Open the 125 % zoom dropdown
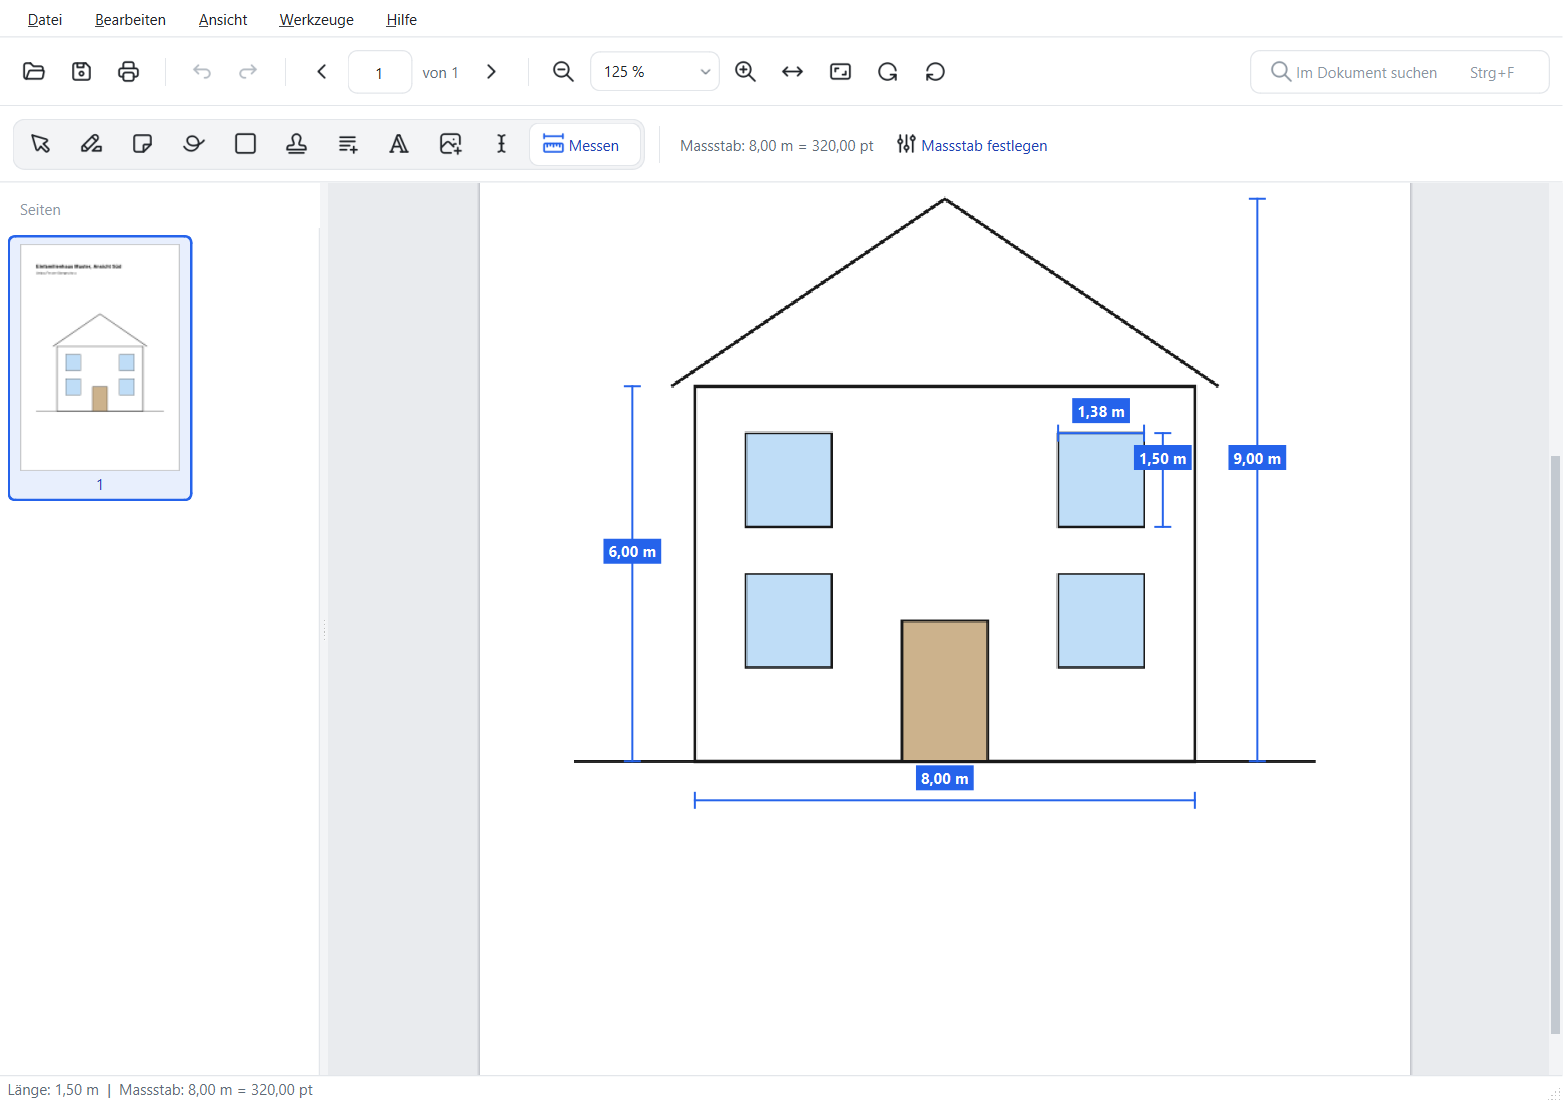 [x=655, y=71]
